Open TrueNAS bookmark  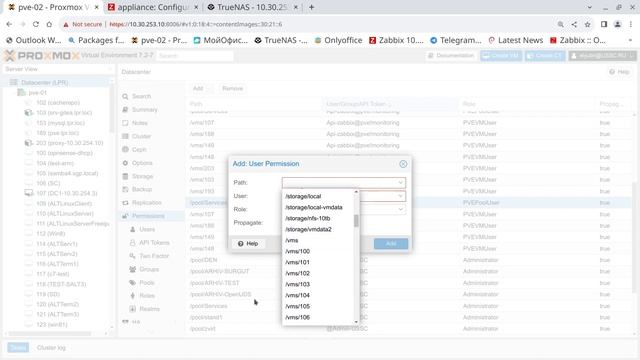(281, 40)
